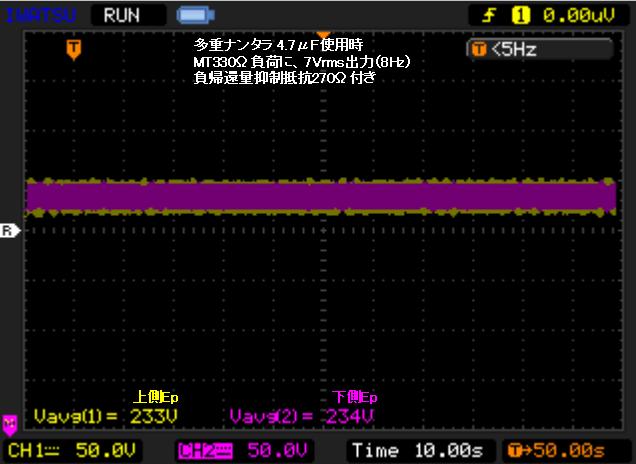Click the orange trigger position marker at top center
The image size is (636, 464).
tap(322, 34)
